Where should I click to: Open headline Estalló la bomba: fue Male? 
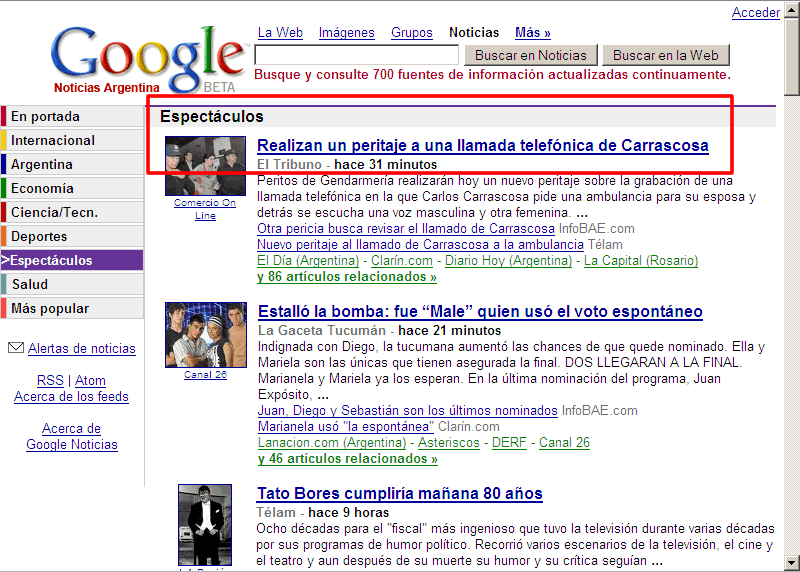pos(480,311)
